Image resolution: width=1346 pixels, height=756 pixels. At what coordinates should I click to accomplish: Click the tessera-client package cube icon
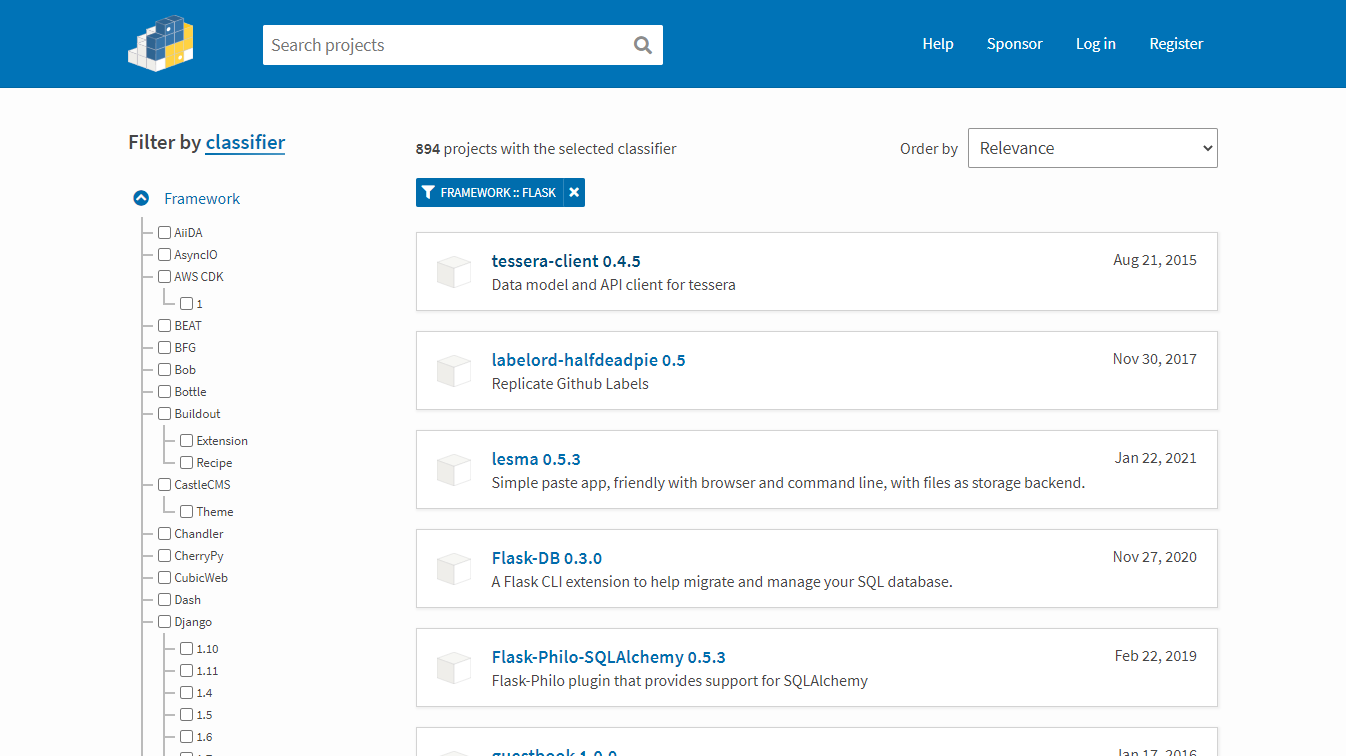point(454,272)
